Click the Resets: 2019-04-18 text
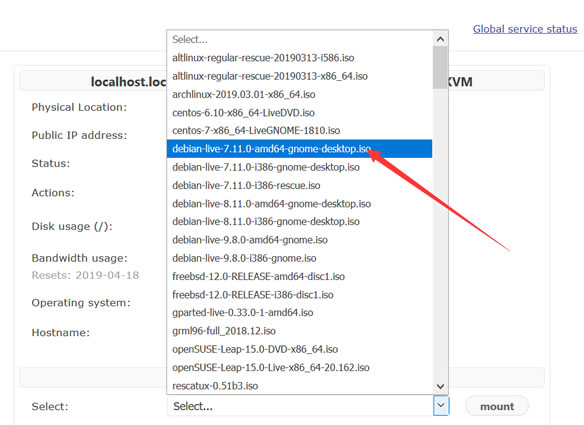Image resolution: width=584 pixels, height=425 pixels. pos(85,275)
